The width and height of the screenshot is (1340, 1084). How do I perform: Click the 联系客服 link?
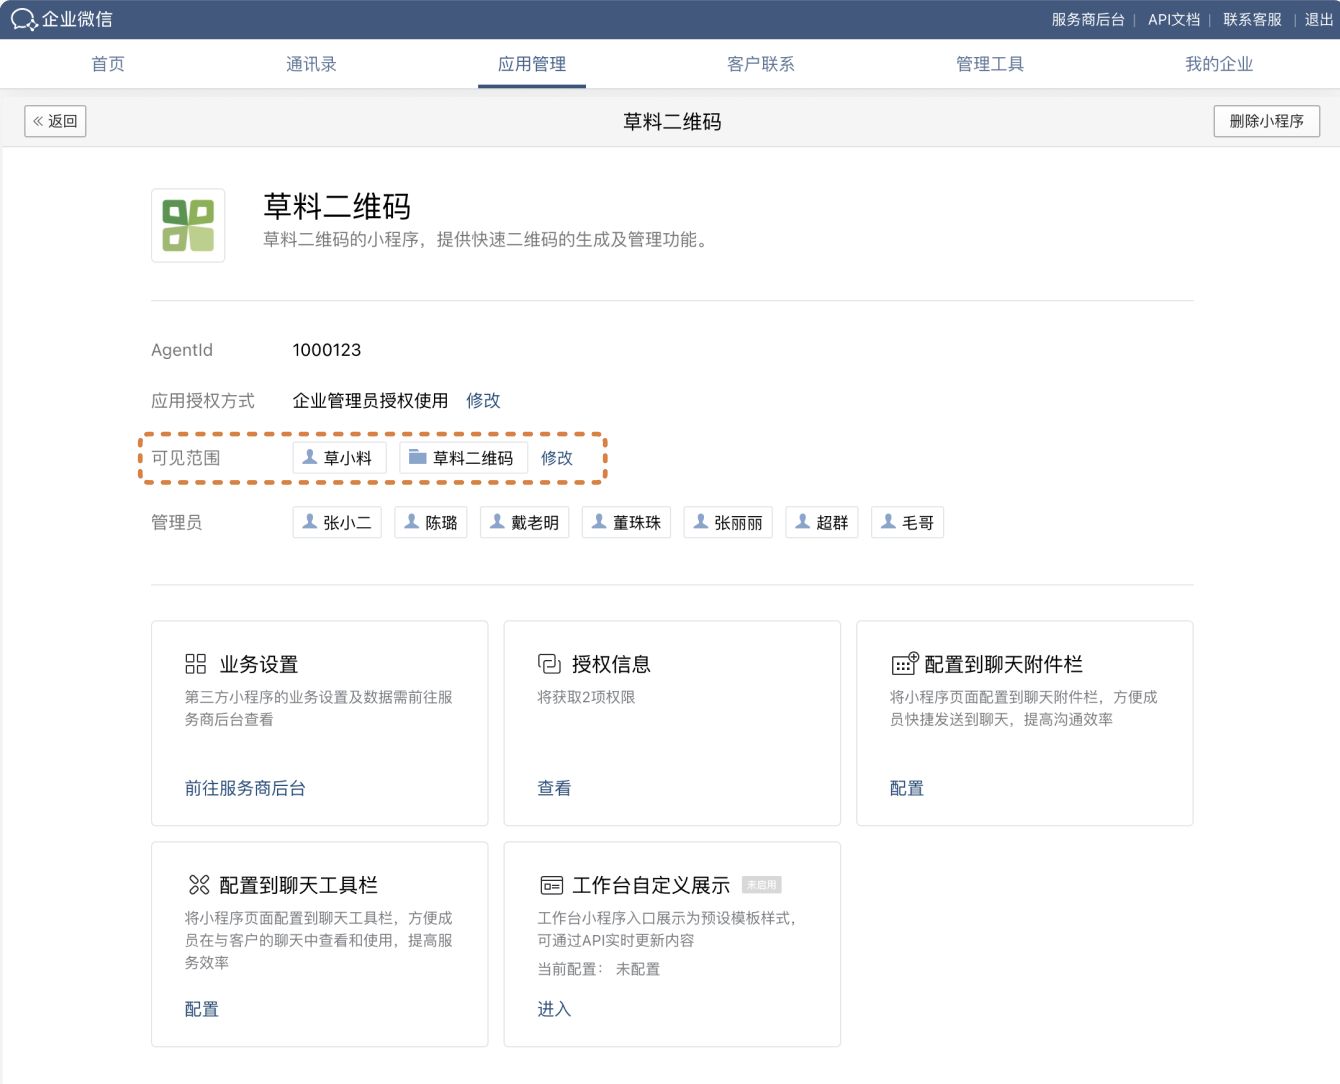(1252, 20)
